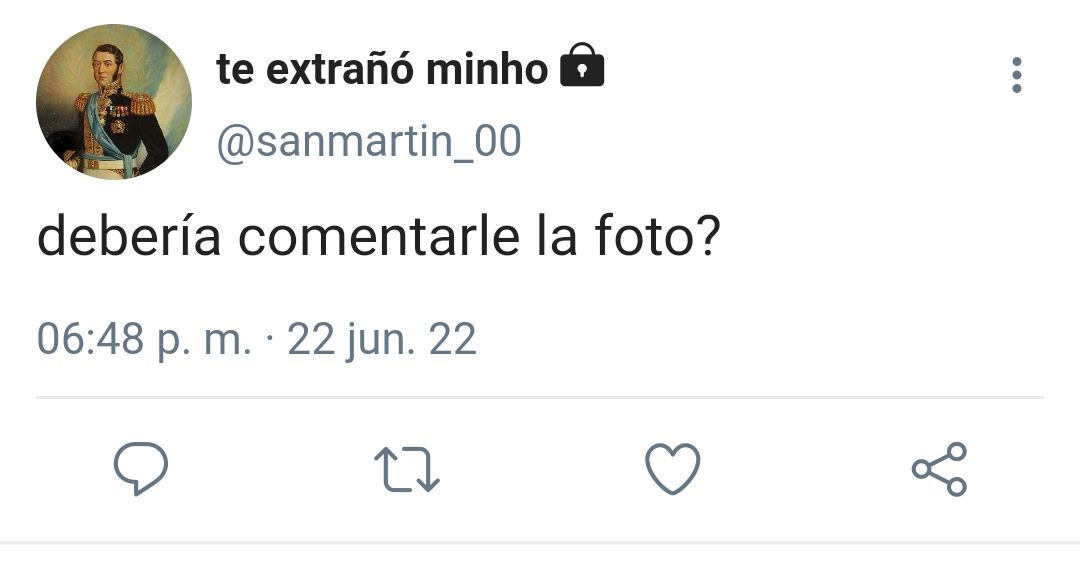Click the @sanmartin_00 handle
This screenshot has width=1080, height=561.
click(x=369, y=141)
